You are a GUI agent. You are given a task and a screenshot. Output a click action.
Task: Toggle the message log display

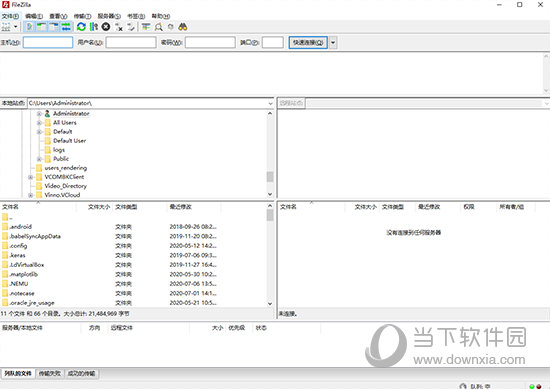tap(30, 27)
